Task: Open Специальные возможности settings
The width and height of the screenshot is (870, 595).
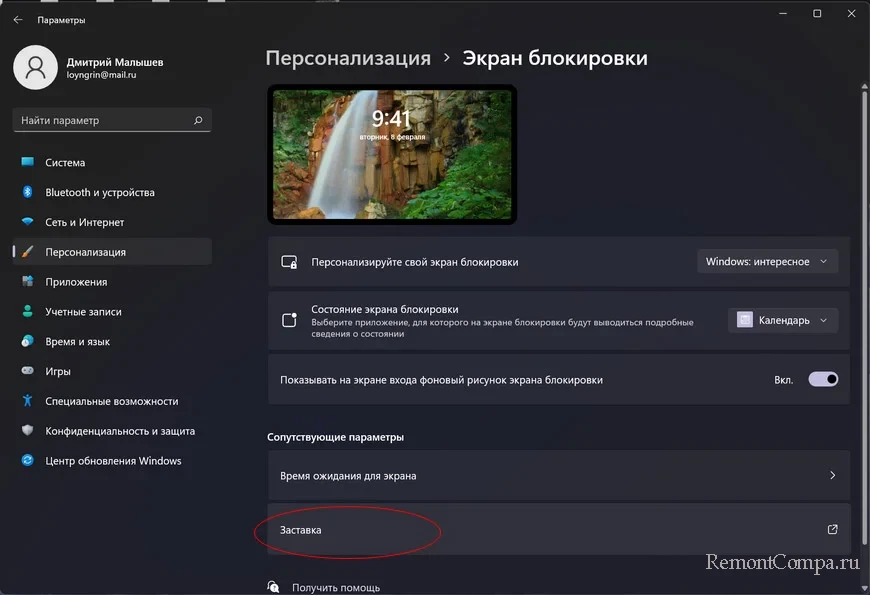Action: click(x=111, y=401)
